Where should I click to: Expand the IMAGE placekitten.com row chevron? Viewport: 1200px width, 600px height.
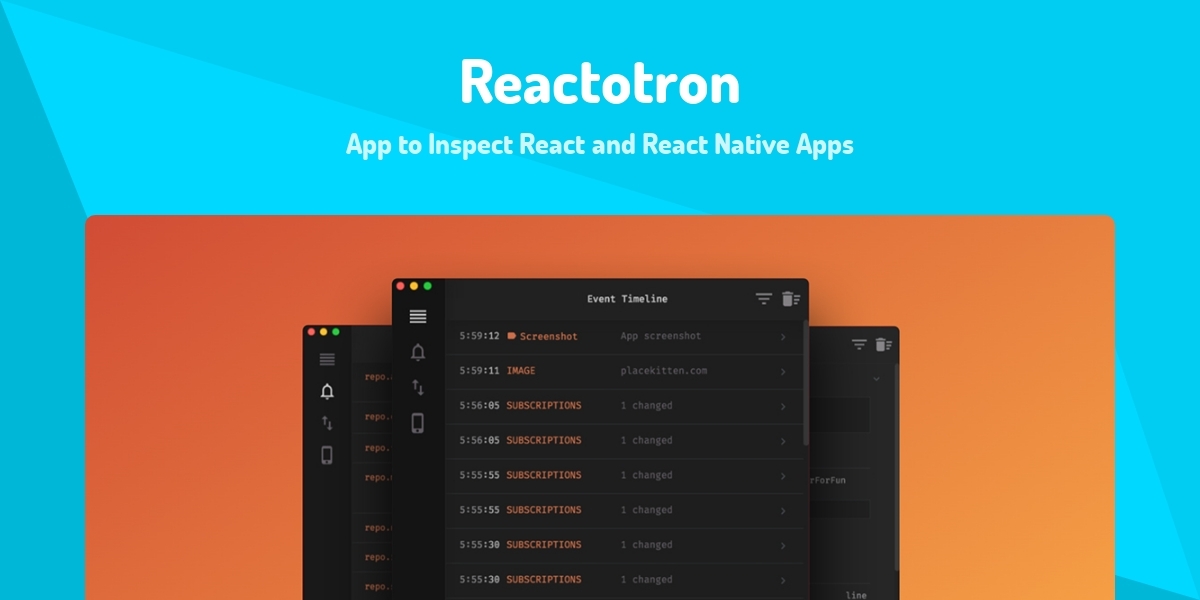point(783,371)
